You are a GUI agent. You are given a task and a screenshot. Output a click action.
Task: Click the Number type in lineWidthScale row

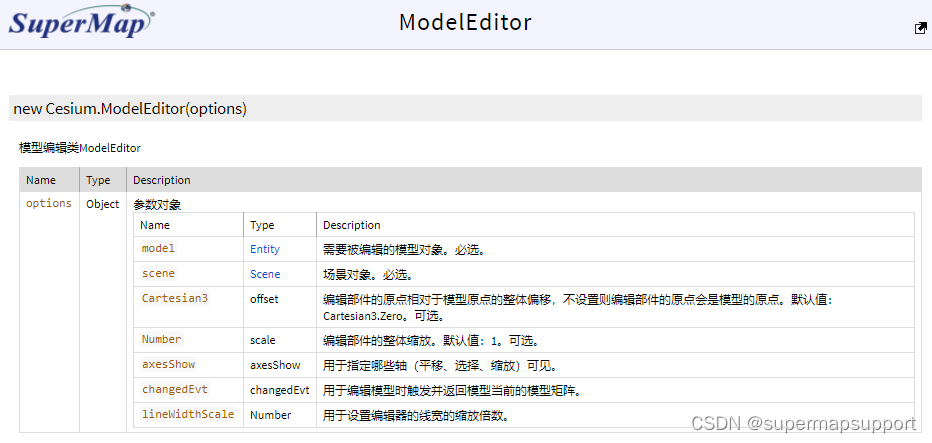(x=270, y=415)
